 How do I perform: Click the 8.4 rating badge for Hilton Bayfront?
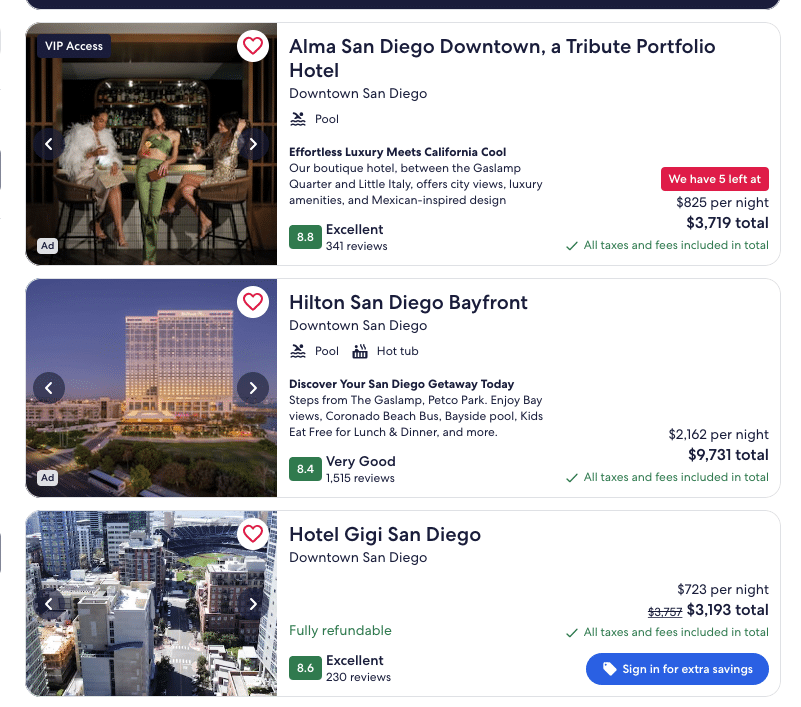[305, 469]
